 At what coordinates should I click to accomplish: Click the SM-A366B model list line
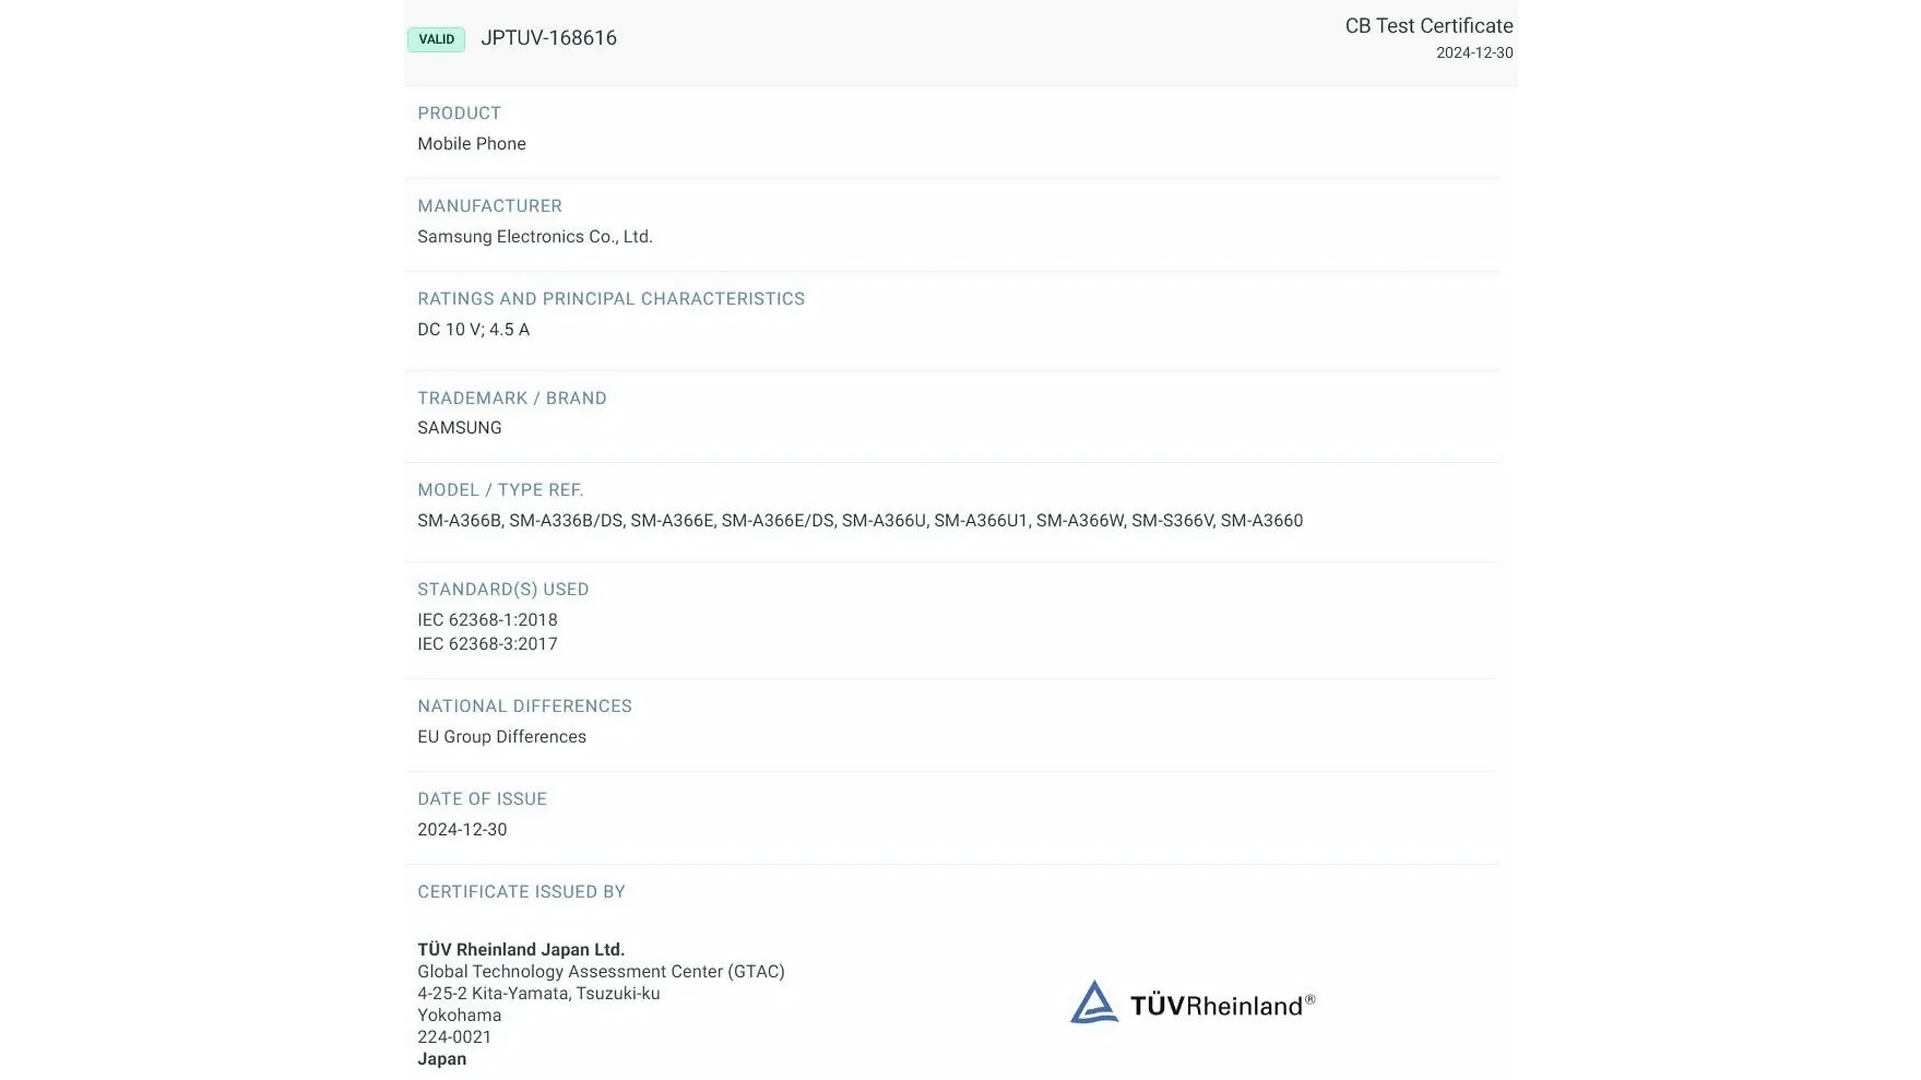(x=859, y=521)
